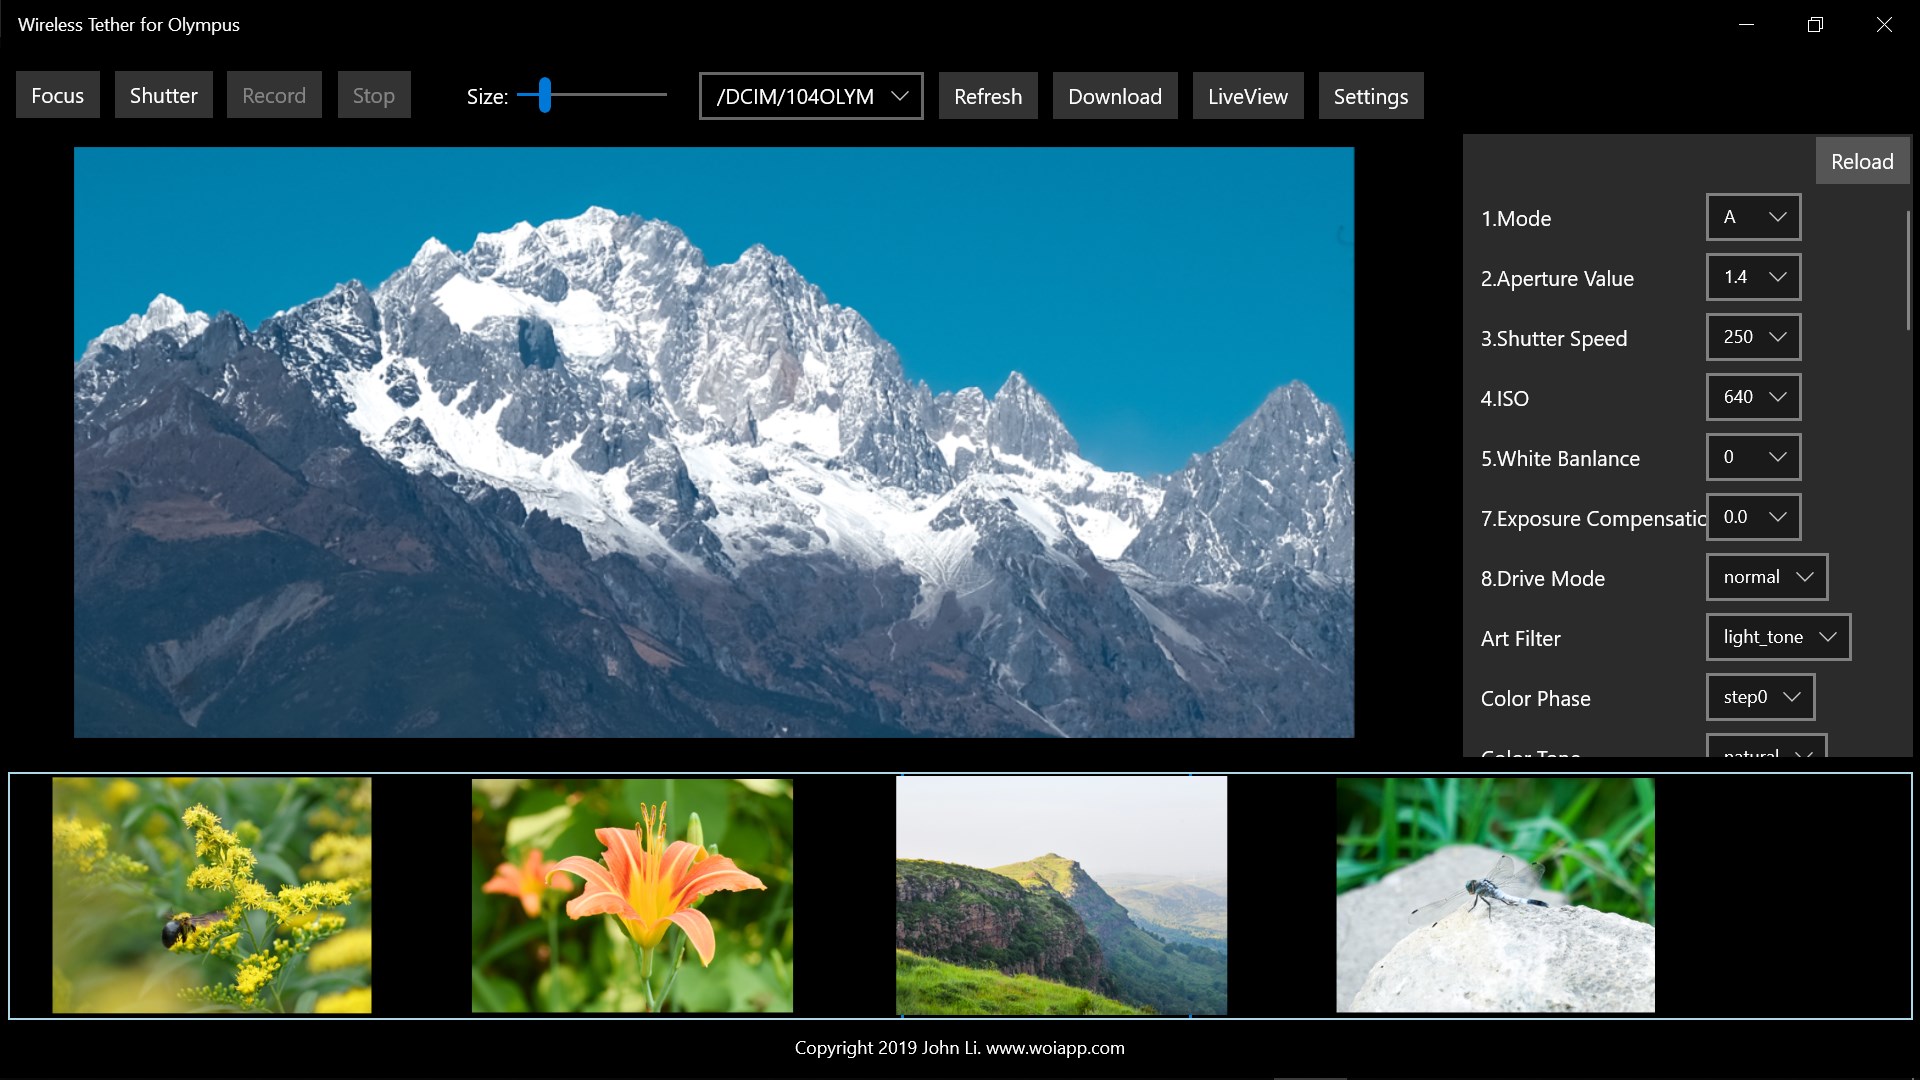The height and width of the screenshot is (1080, 1920).
Task: Open the Art Filter light_tone dropdown
Action: (x=1777, y=637)
